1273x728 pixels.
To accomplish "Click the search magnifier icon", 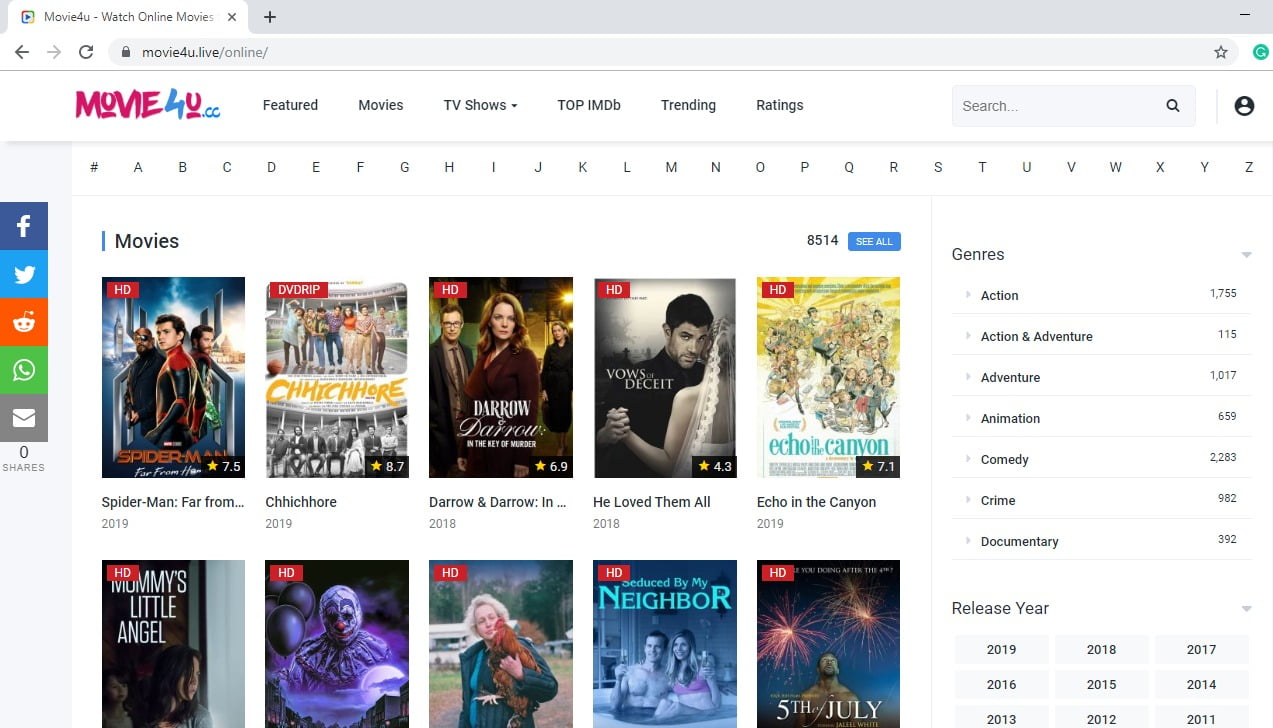I will (x=1173, y=106).
